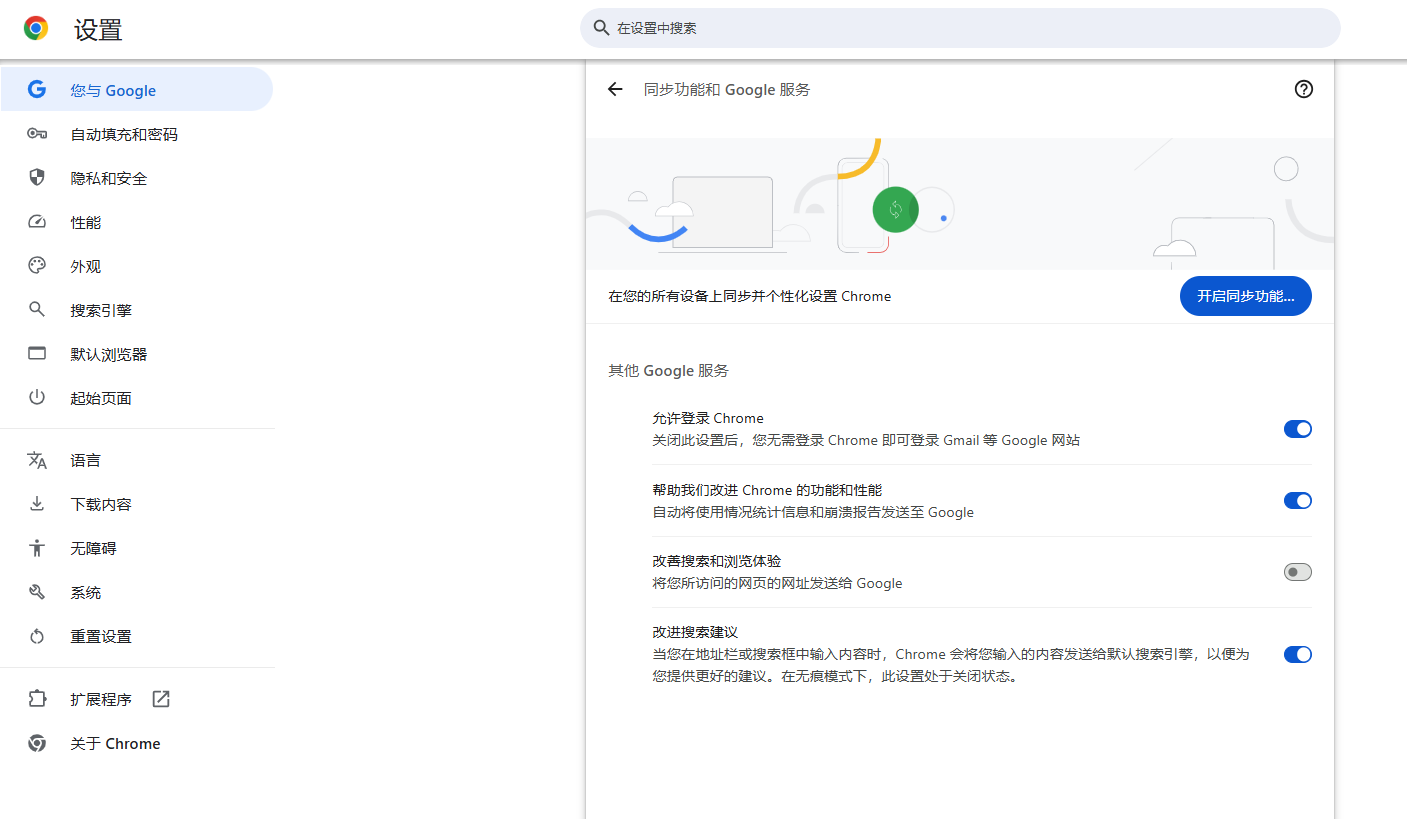Go back using the left arrow
The width and height of the screenshot is (1407, 819).
615,89
